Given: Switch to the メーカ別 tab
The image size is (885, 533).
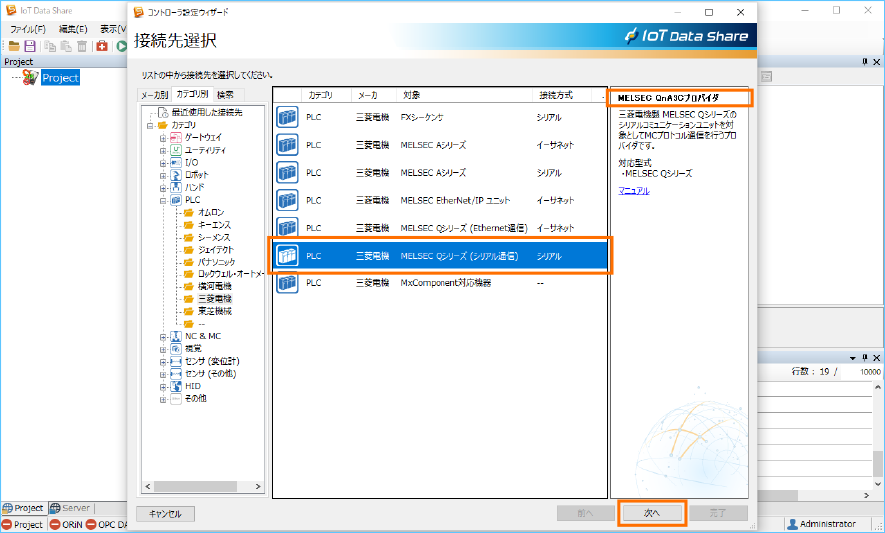Looking at the screenshot, I should [154, 95].
